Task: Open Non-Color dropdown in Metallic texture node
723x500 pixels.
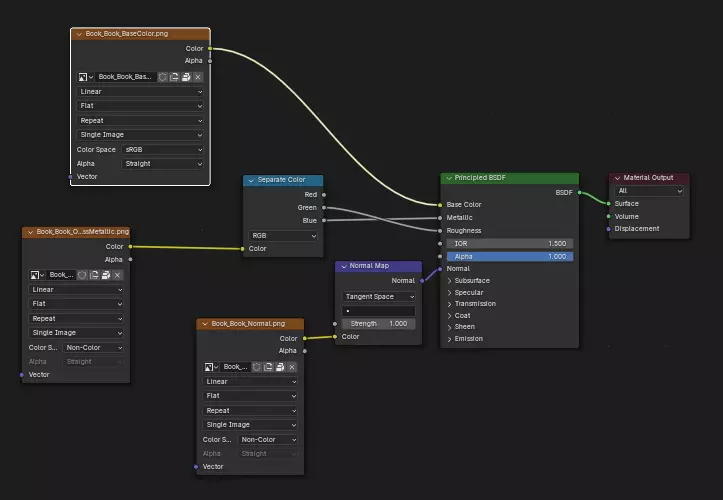Action: click(x=94, y=348)
